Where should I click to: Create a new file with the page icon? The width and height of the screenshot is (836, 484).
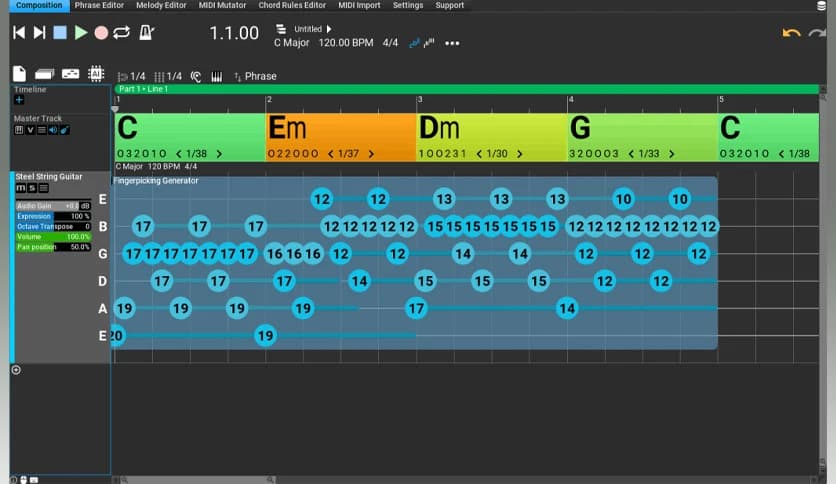19,74
